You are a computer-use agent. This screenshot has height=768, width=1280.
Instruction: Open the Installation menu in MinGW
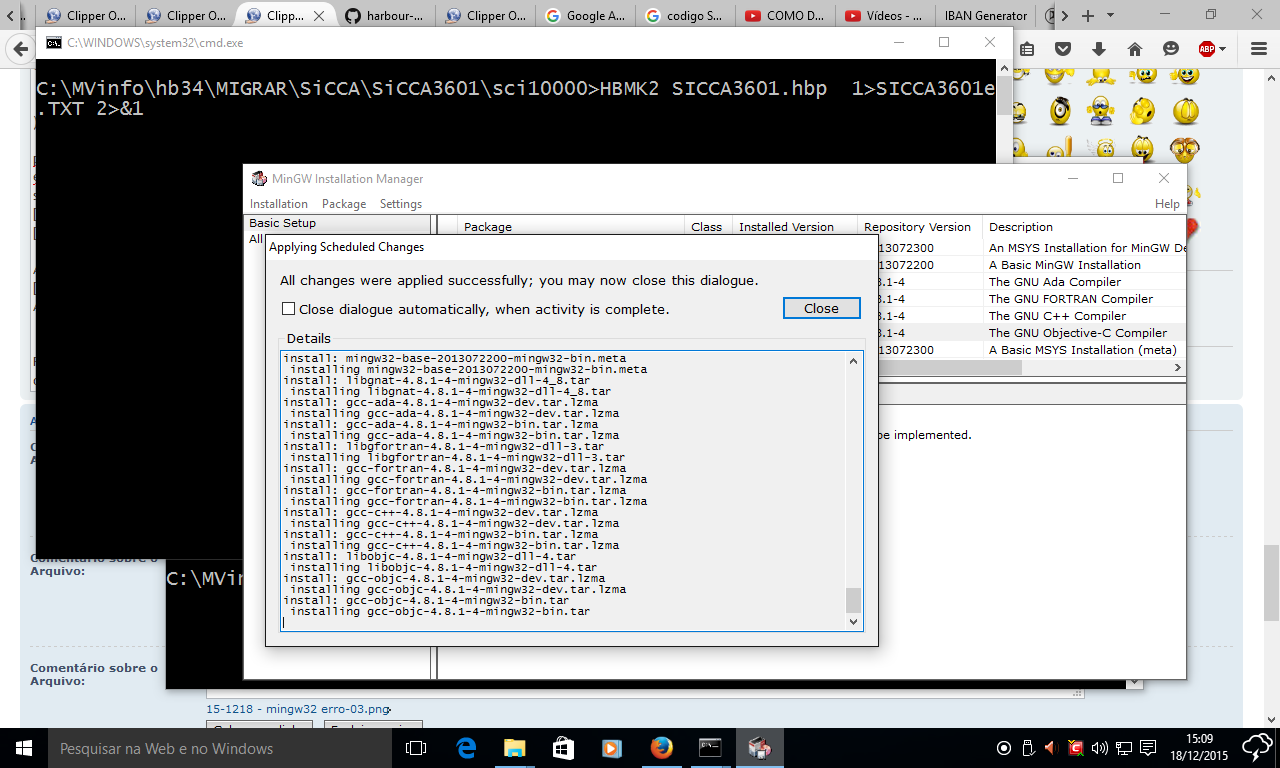tap(279, 204)
